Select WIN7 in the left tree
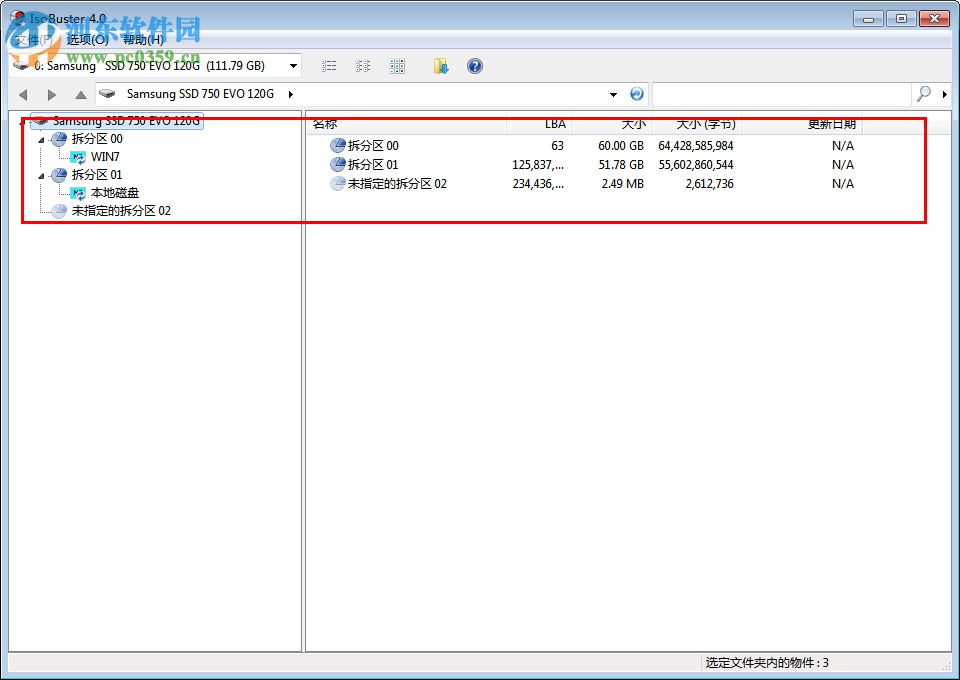Viewport: 960px width, 680px height. 104,156
